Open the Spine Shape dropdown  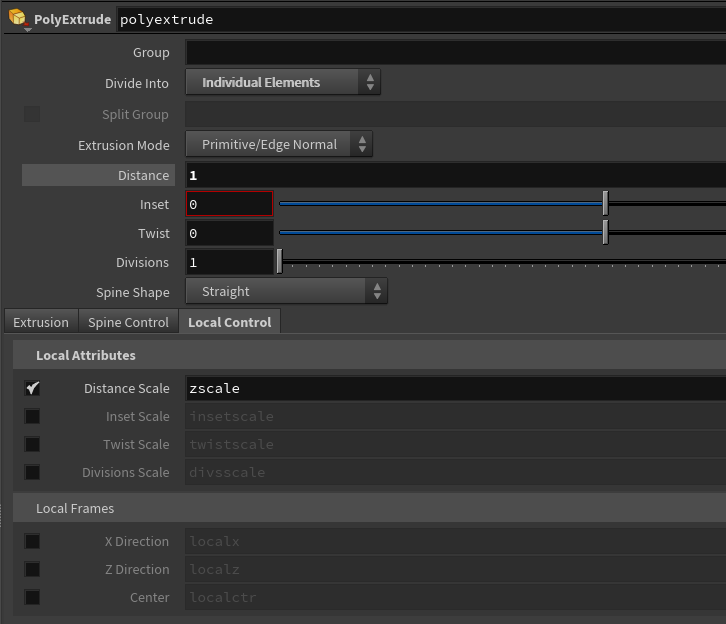tap(287, 291)
